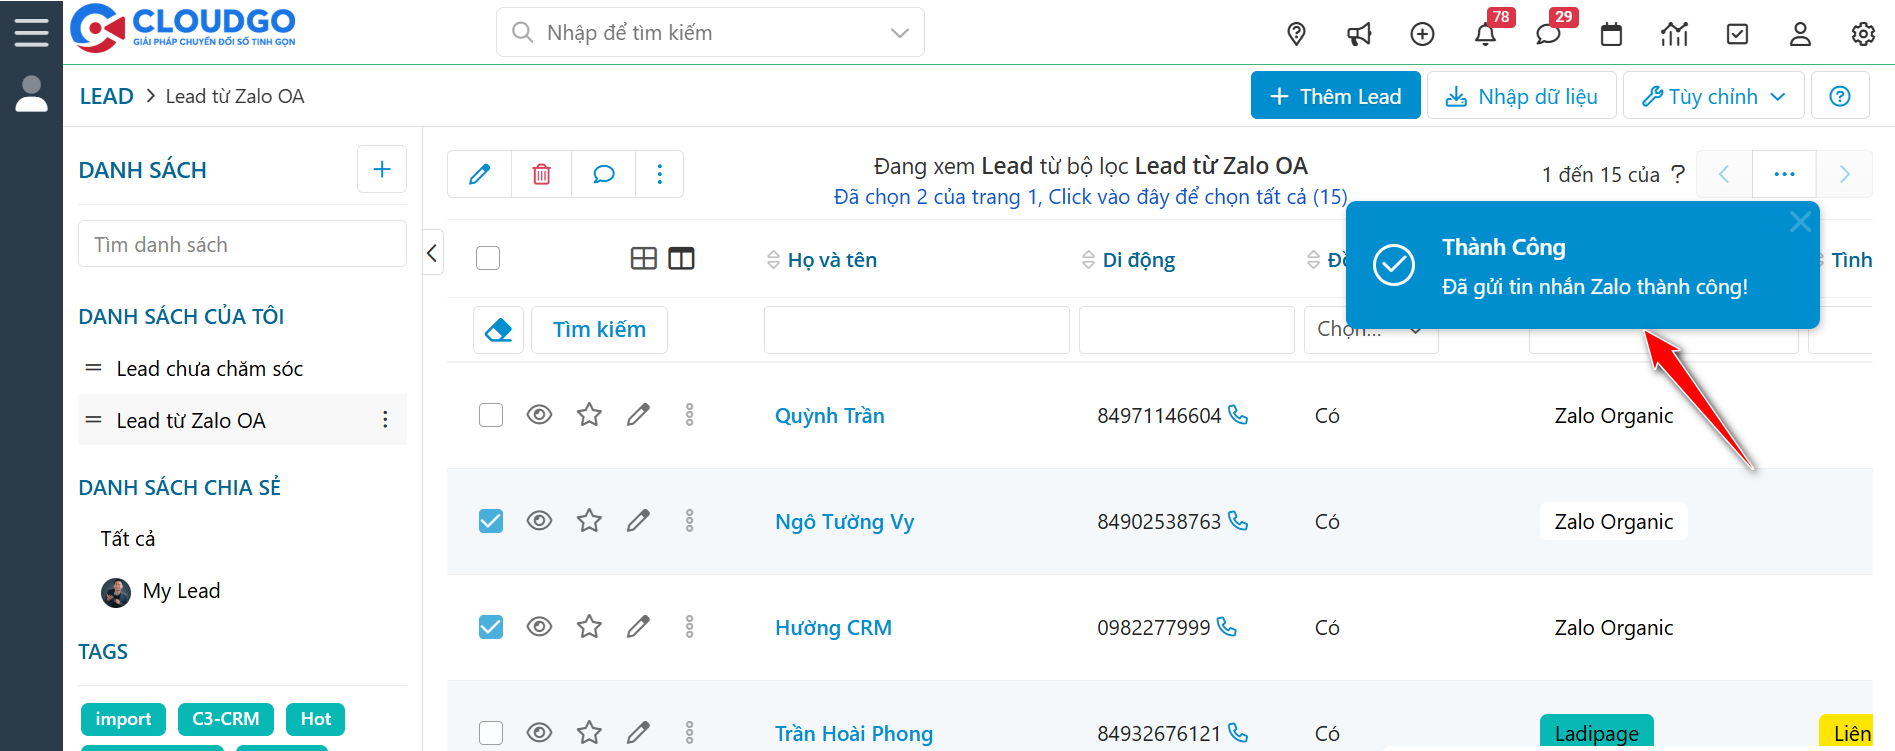Screen dimensions: 1895x751
Task: Click the notification bell icon
Action: (x=1485, y=35)
